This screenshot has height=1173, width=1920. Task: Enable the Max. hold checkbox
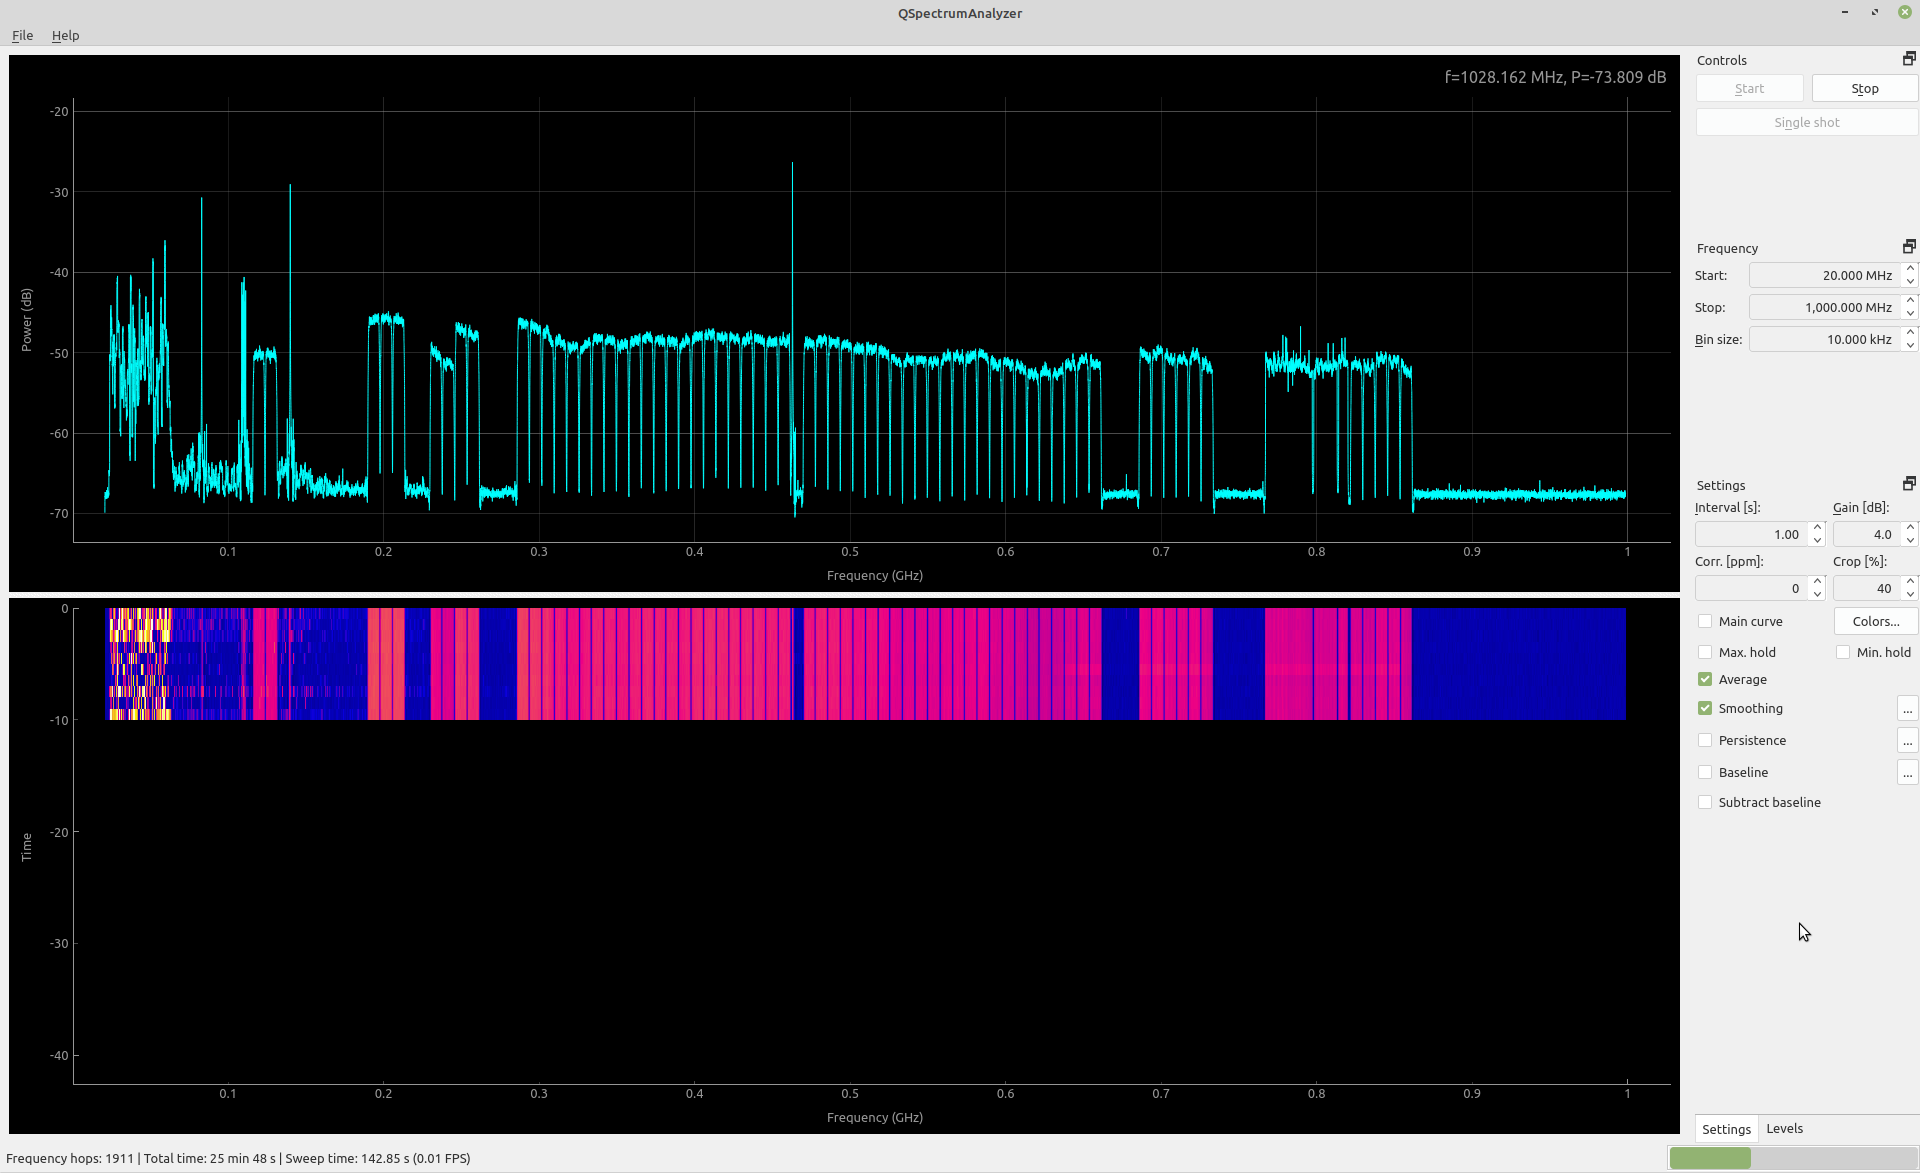(1705, 652)
